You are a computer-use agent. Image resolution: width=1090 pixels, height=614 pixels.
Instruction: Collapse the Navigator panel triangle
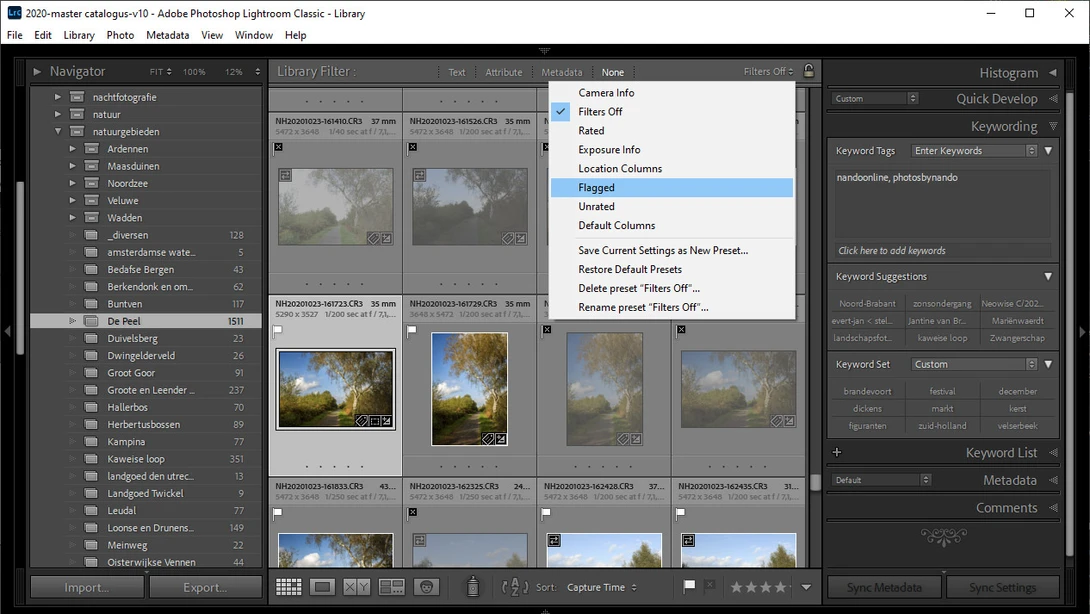(x=37, y=71)
